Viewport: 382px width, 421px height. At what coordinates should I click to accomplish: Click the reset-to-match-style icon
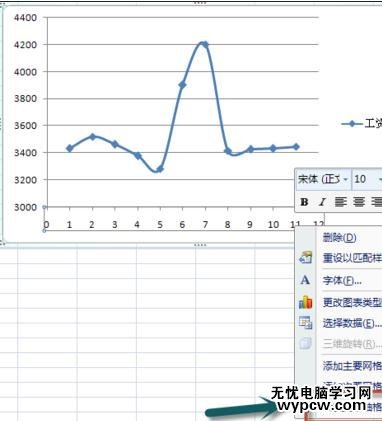306,258
